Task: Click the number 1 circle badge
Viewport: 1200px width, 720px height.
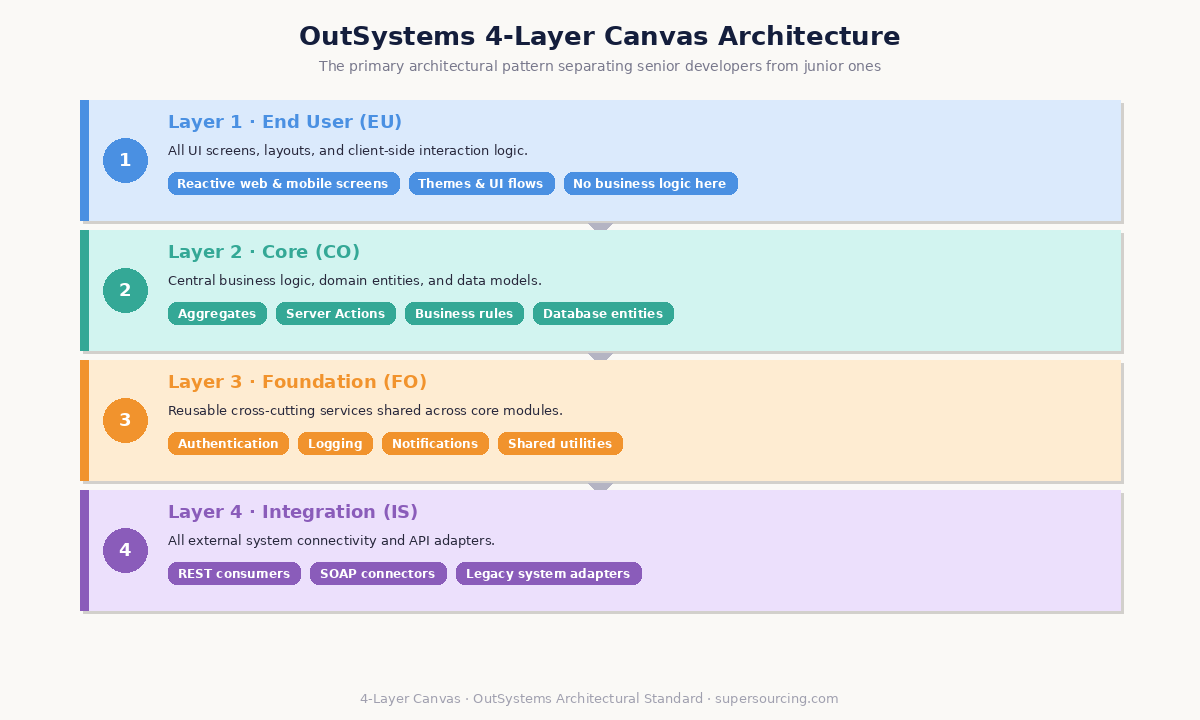Action: [125, 160]
